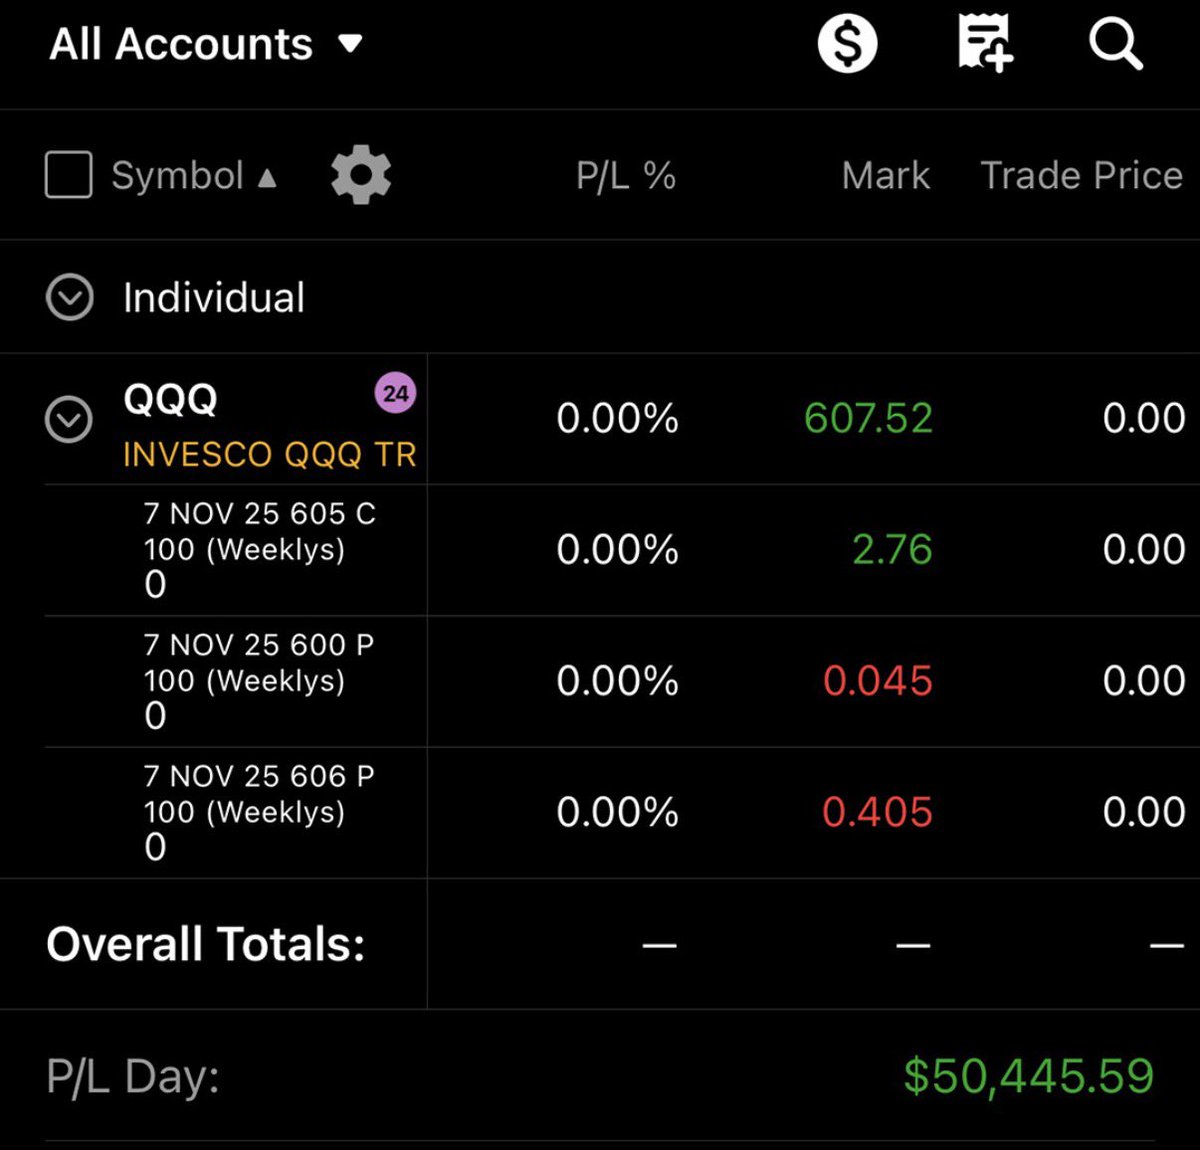This screenshot has height=1150, width=1200.
Task: Tap the INVESCO QQQ TR description
Action: point(270,455)
